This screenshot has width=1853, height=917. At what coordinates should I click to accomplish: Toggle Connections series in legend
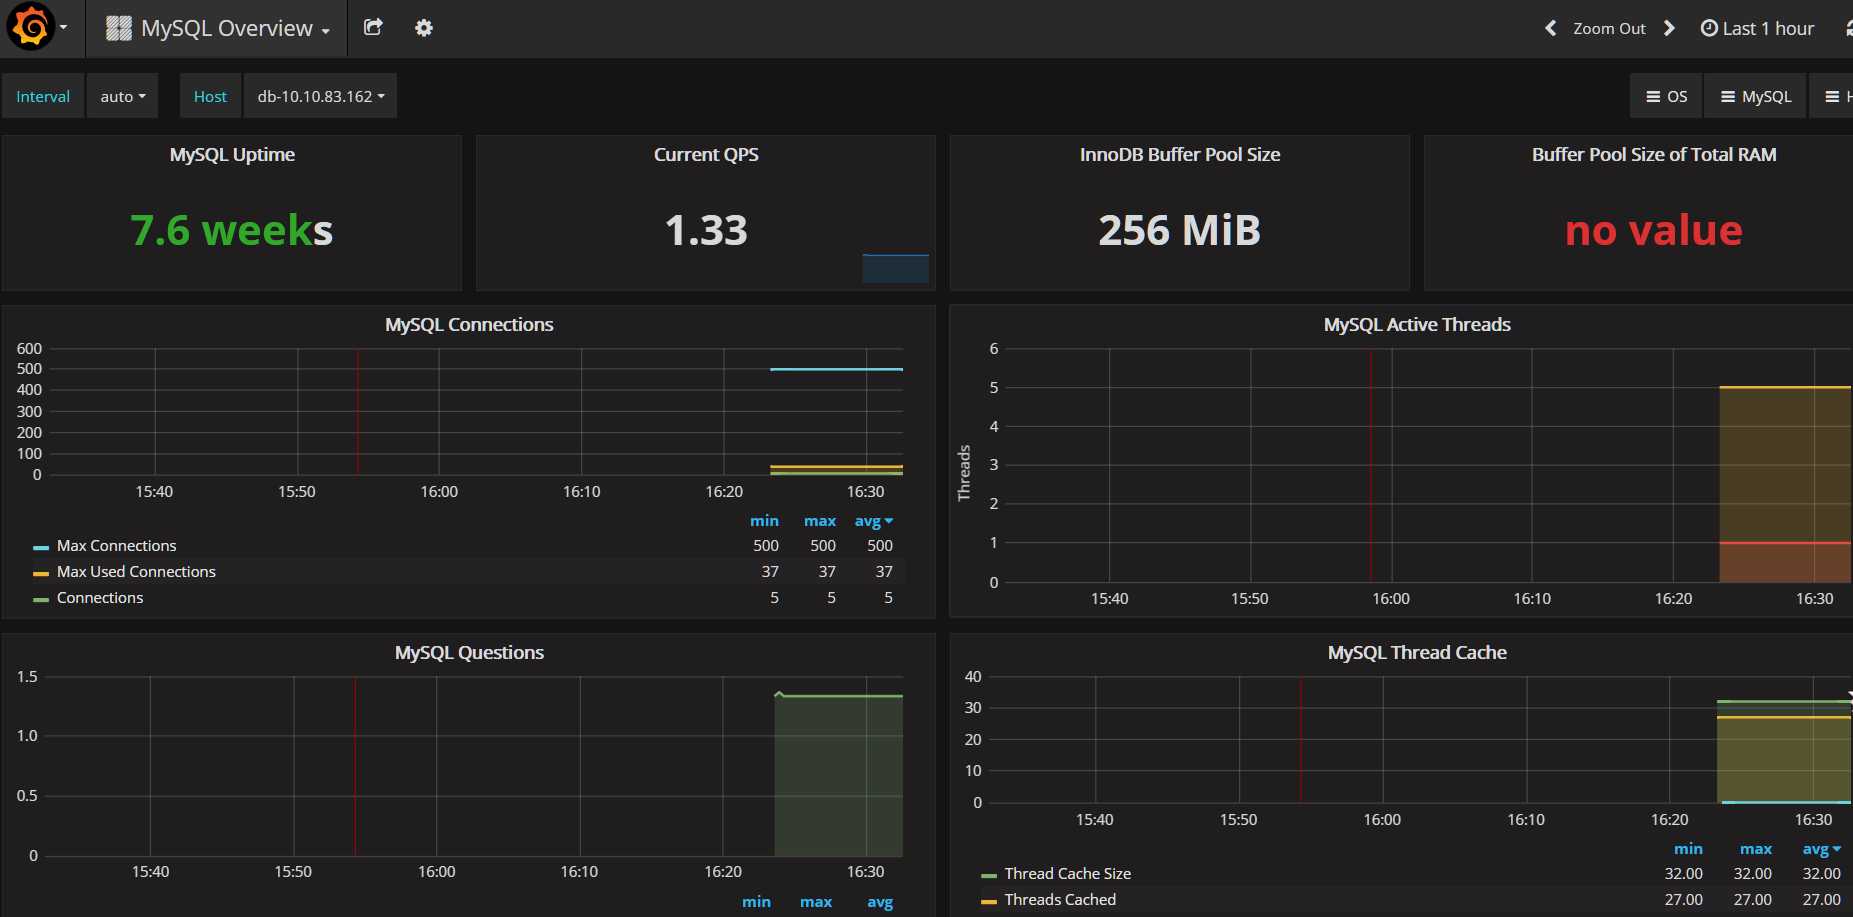click(100, 597)
